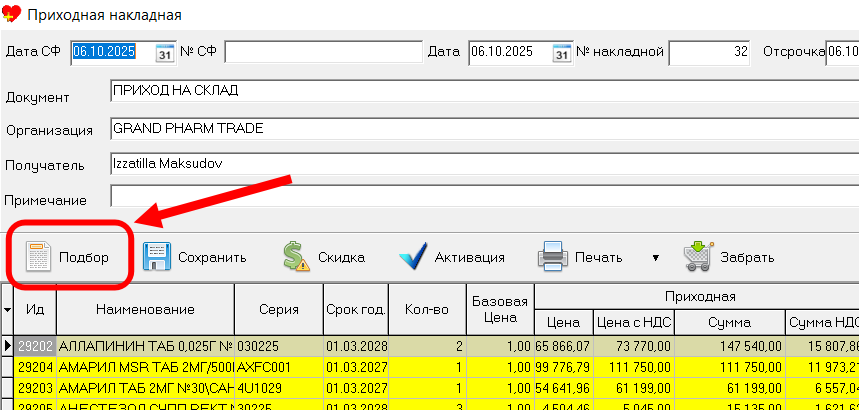Click the Цена column header

[x=564, y=322]
